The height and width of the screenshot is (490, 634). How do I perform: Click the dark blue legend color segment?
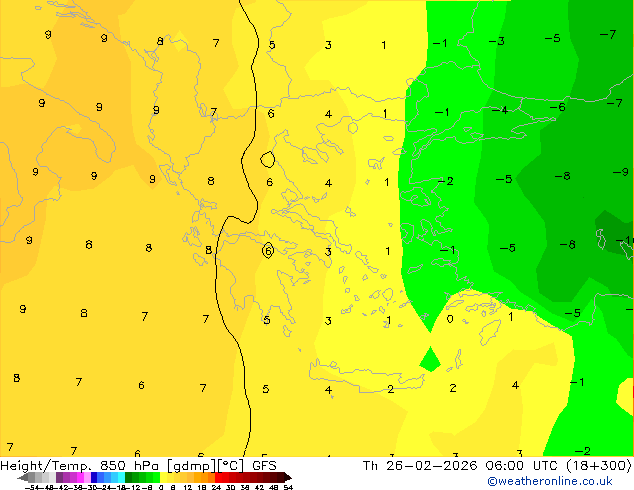(x=94, y=477)
